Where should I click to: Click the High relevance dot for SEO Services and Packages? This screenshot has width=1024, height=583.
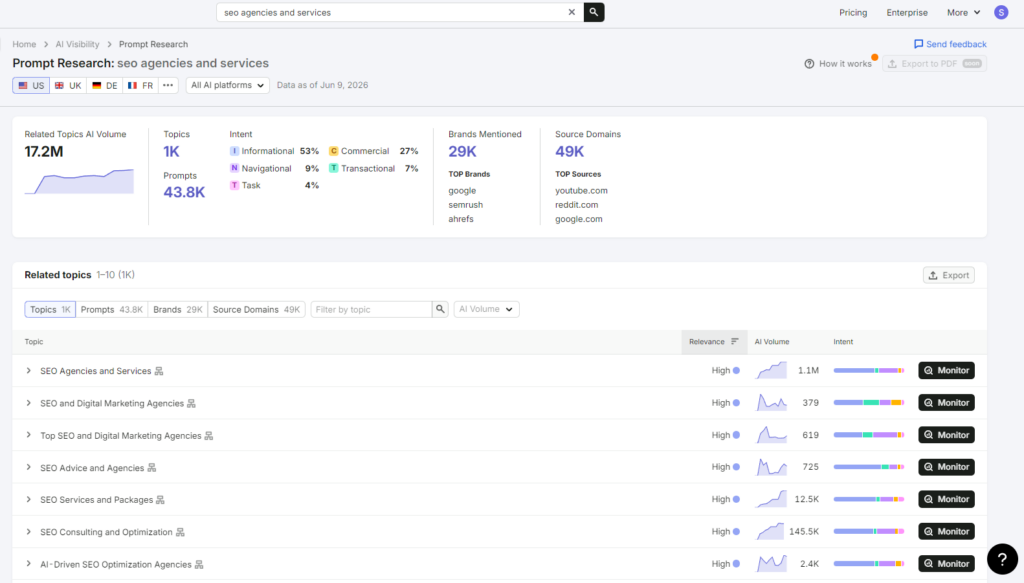[x=736, y=499]
